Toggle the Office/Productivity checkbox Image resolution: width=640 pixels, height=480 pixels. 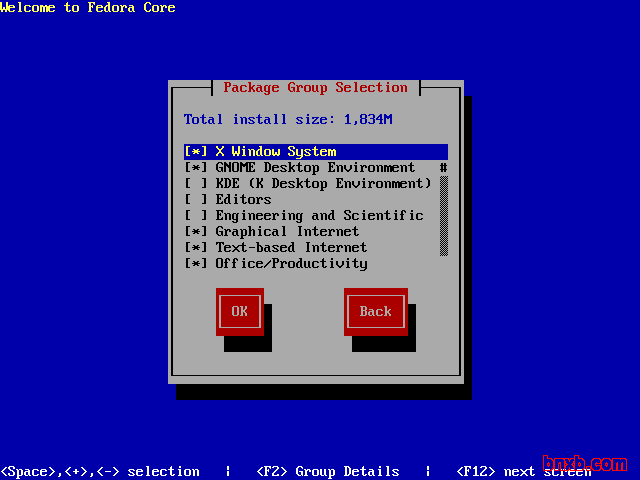click(196, 264)
